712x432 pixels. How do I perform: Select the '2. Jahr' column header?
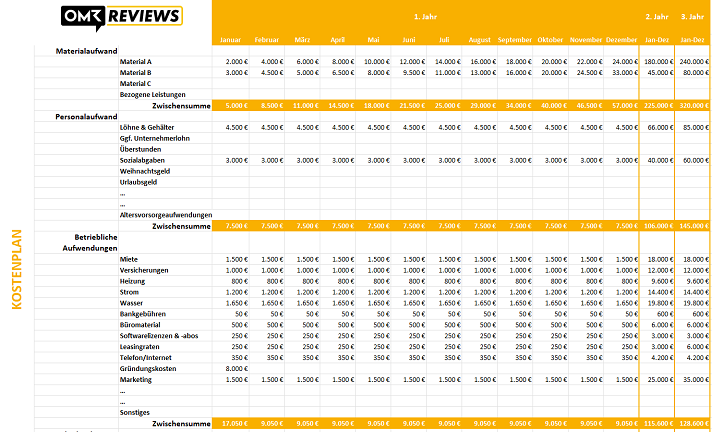point(657,17)
